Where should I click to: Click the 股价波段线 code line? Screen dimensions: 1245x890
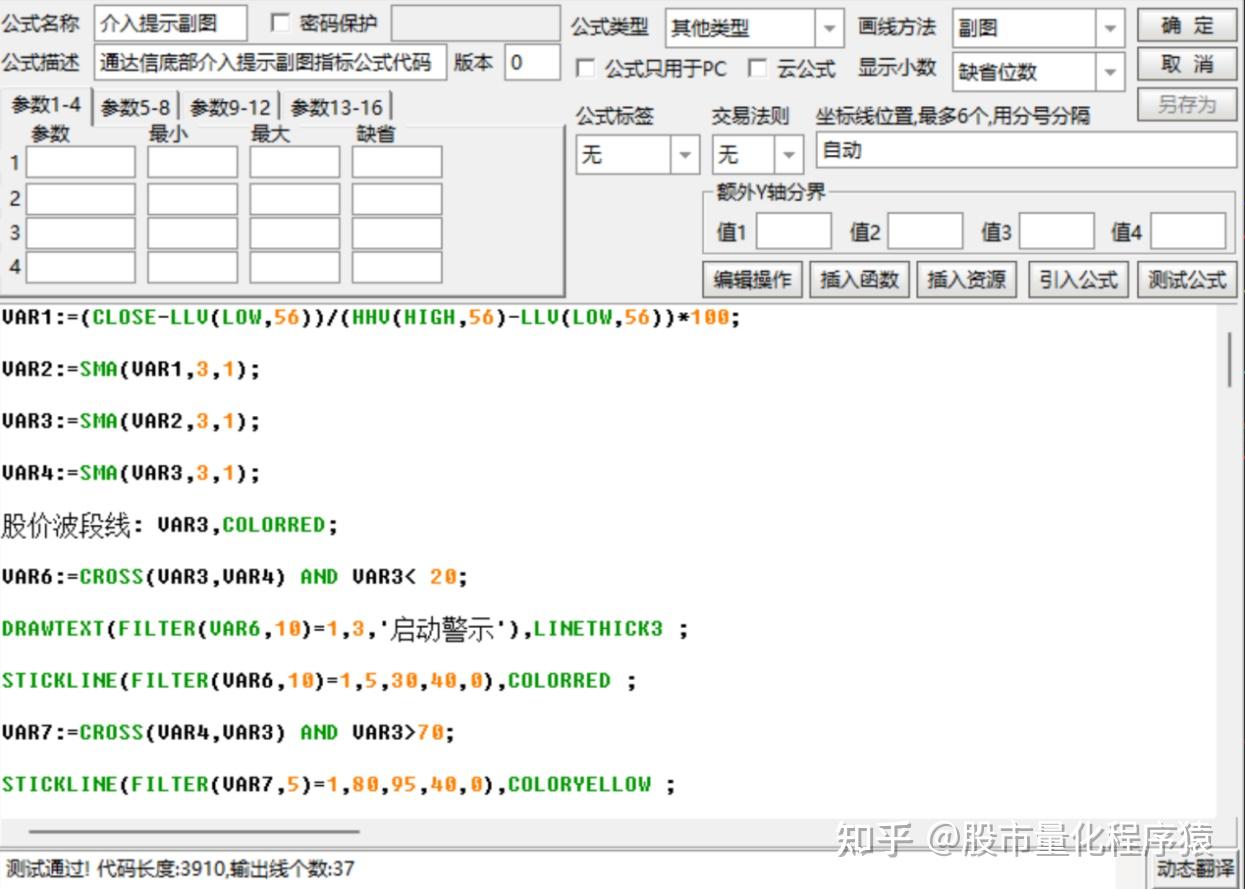coord(170,525)
